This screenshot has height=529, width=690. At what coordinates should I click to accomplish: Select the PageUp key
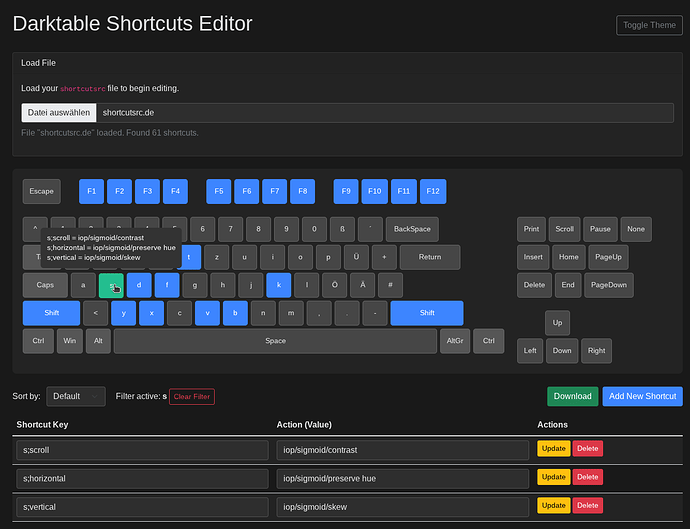point(608,257)
